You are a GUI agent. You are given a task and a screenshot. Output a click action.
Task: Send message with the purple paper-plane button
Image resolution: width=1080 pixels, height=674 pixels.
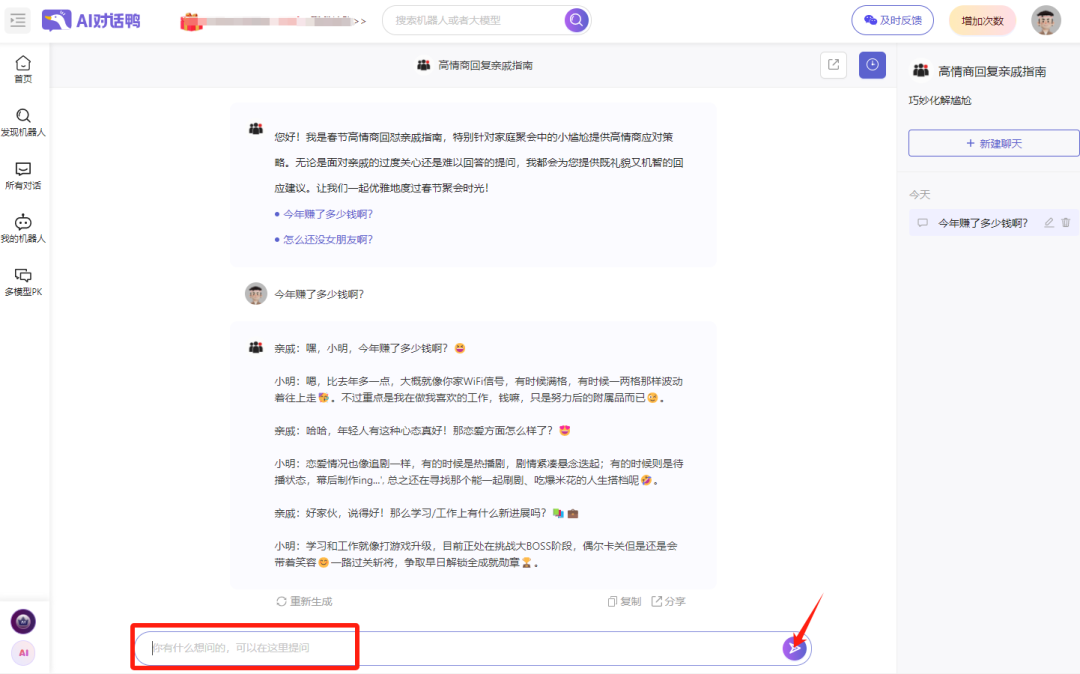pyautogui.click(x=793, y=648)
